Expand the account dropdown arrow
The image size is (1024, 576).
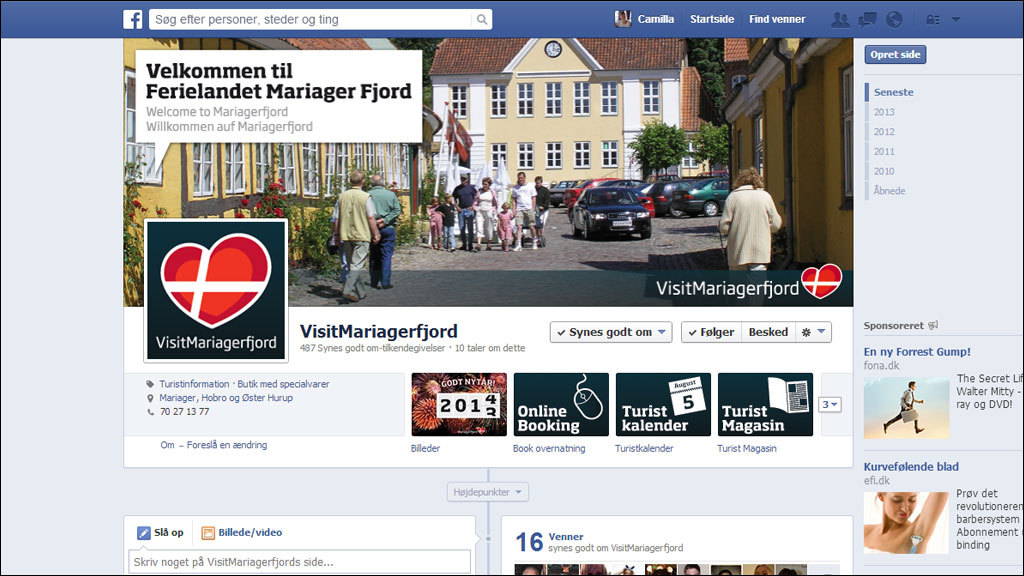pyautogui.click(x=955, y=20)
